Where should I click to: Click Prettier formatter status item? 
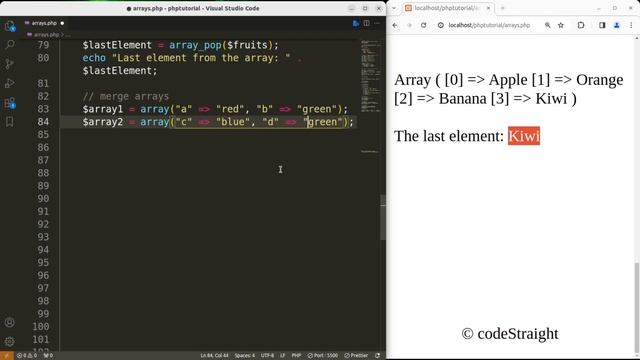pos(356,356)
